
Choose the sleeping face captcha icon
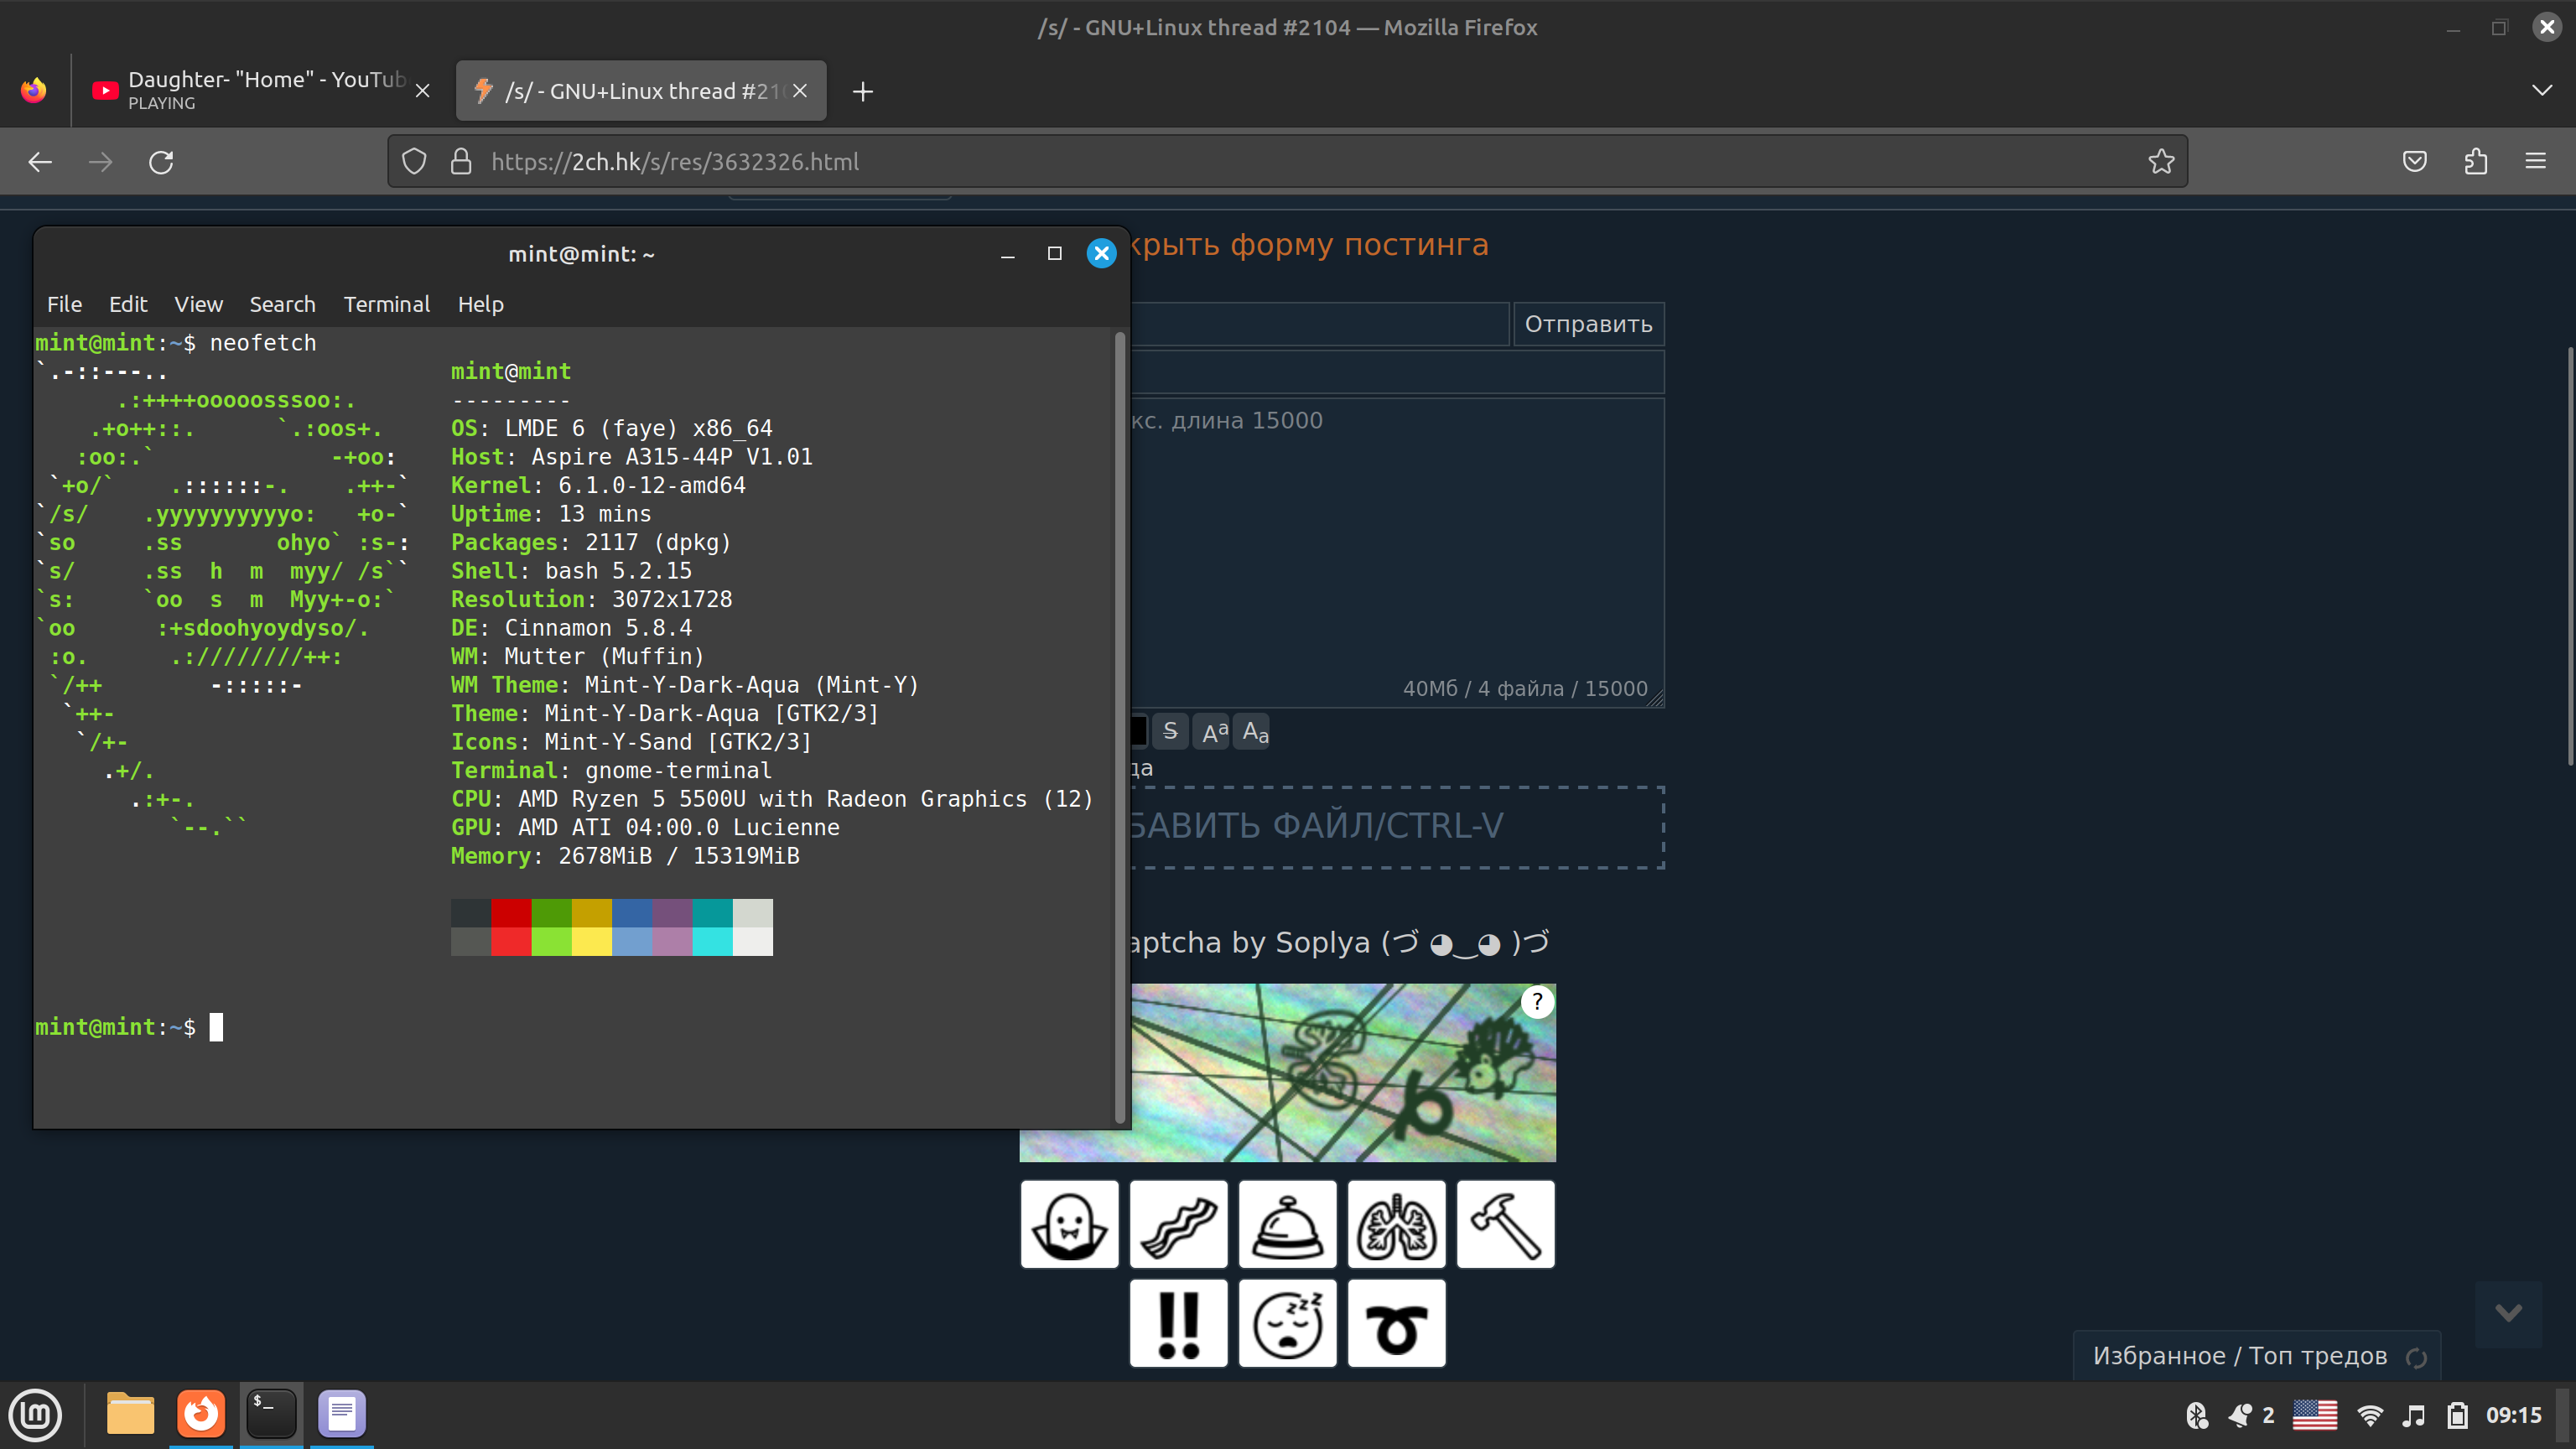point(1287,1323)
